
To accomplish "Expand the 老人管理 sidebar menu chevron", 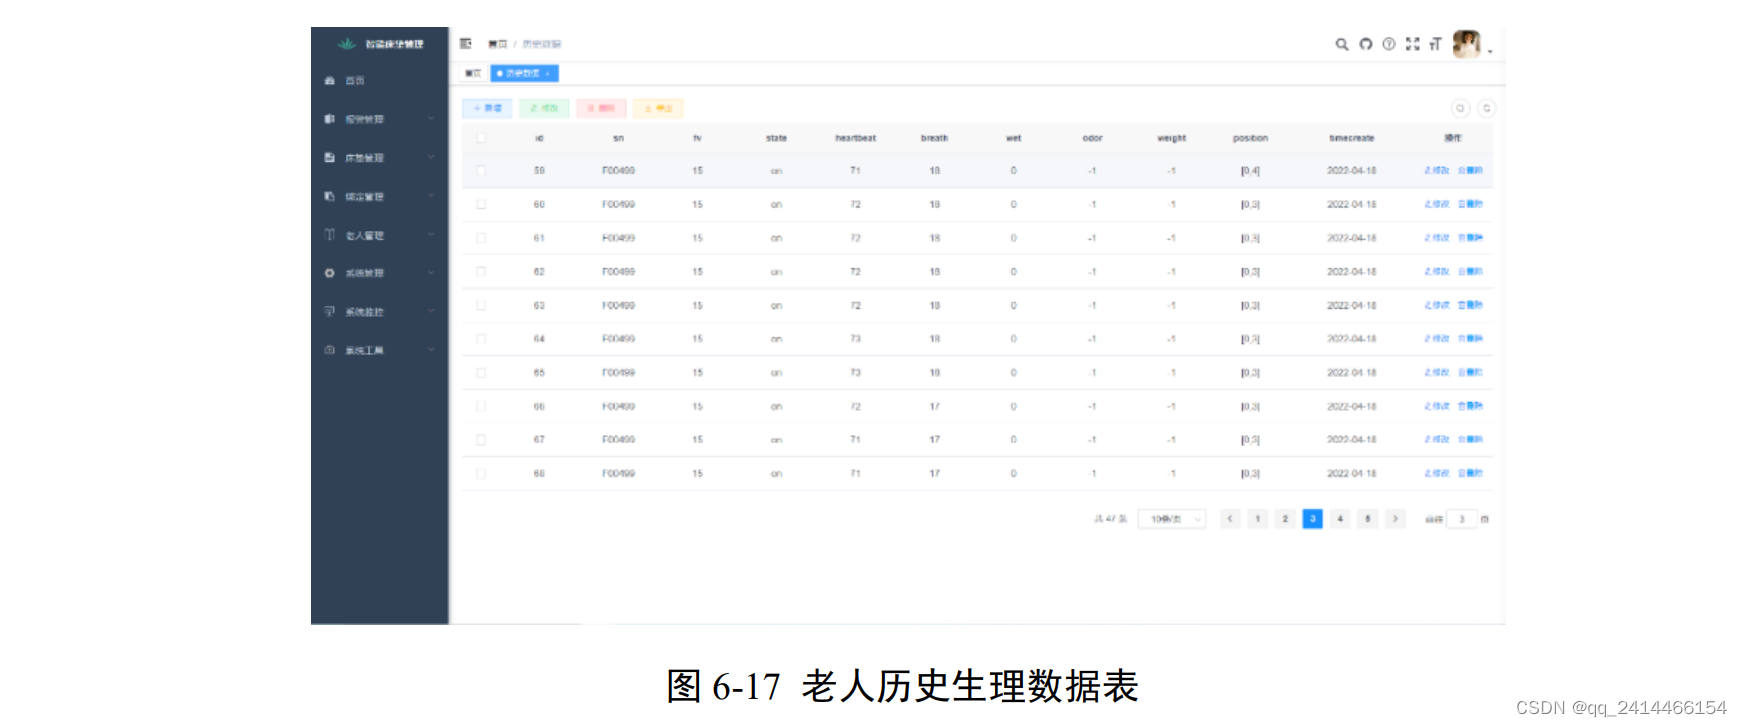I will 431,235.
